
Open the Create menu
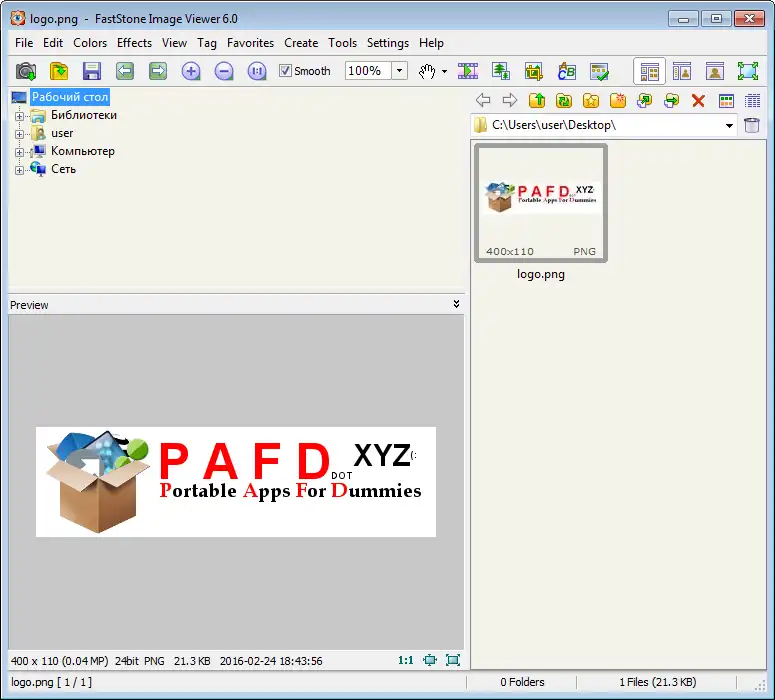point(301,43)
